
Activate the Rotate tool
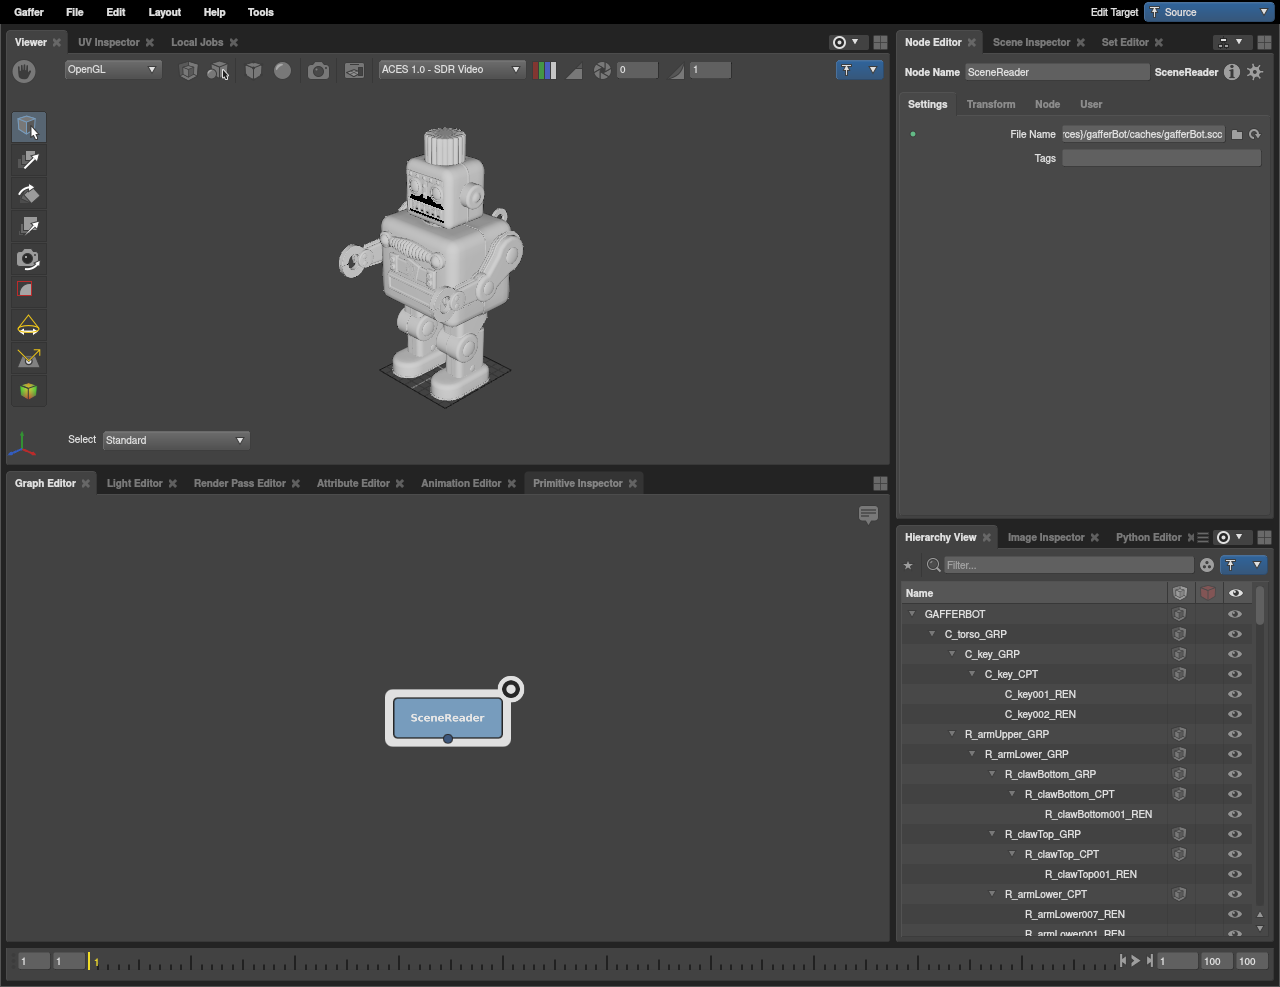point(28,194)
